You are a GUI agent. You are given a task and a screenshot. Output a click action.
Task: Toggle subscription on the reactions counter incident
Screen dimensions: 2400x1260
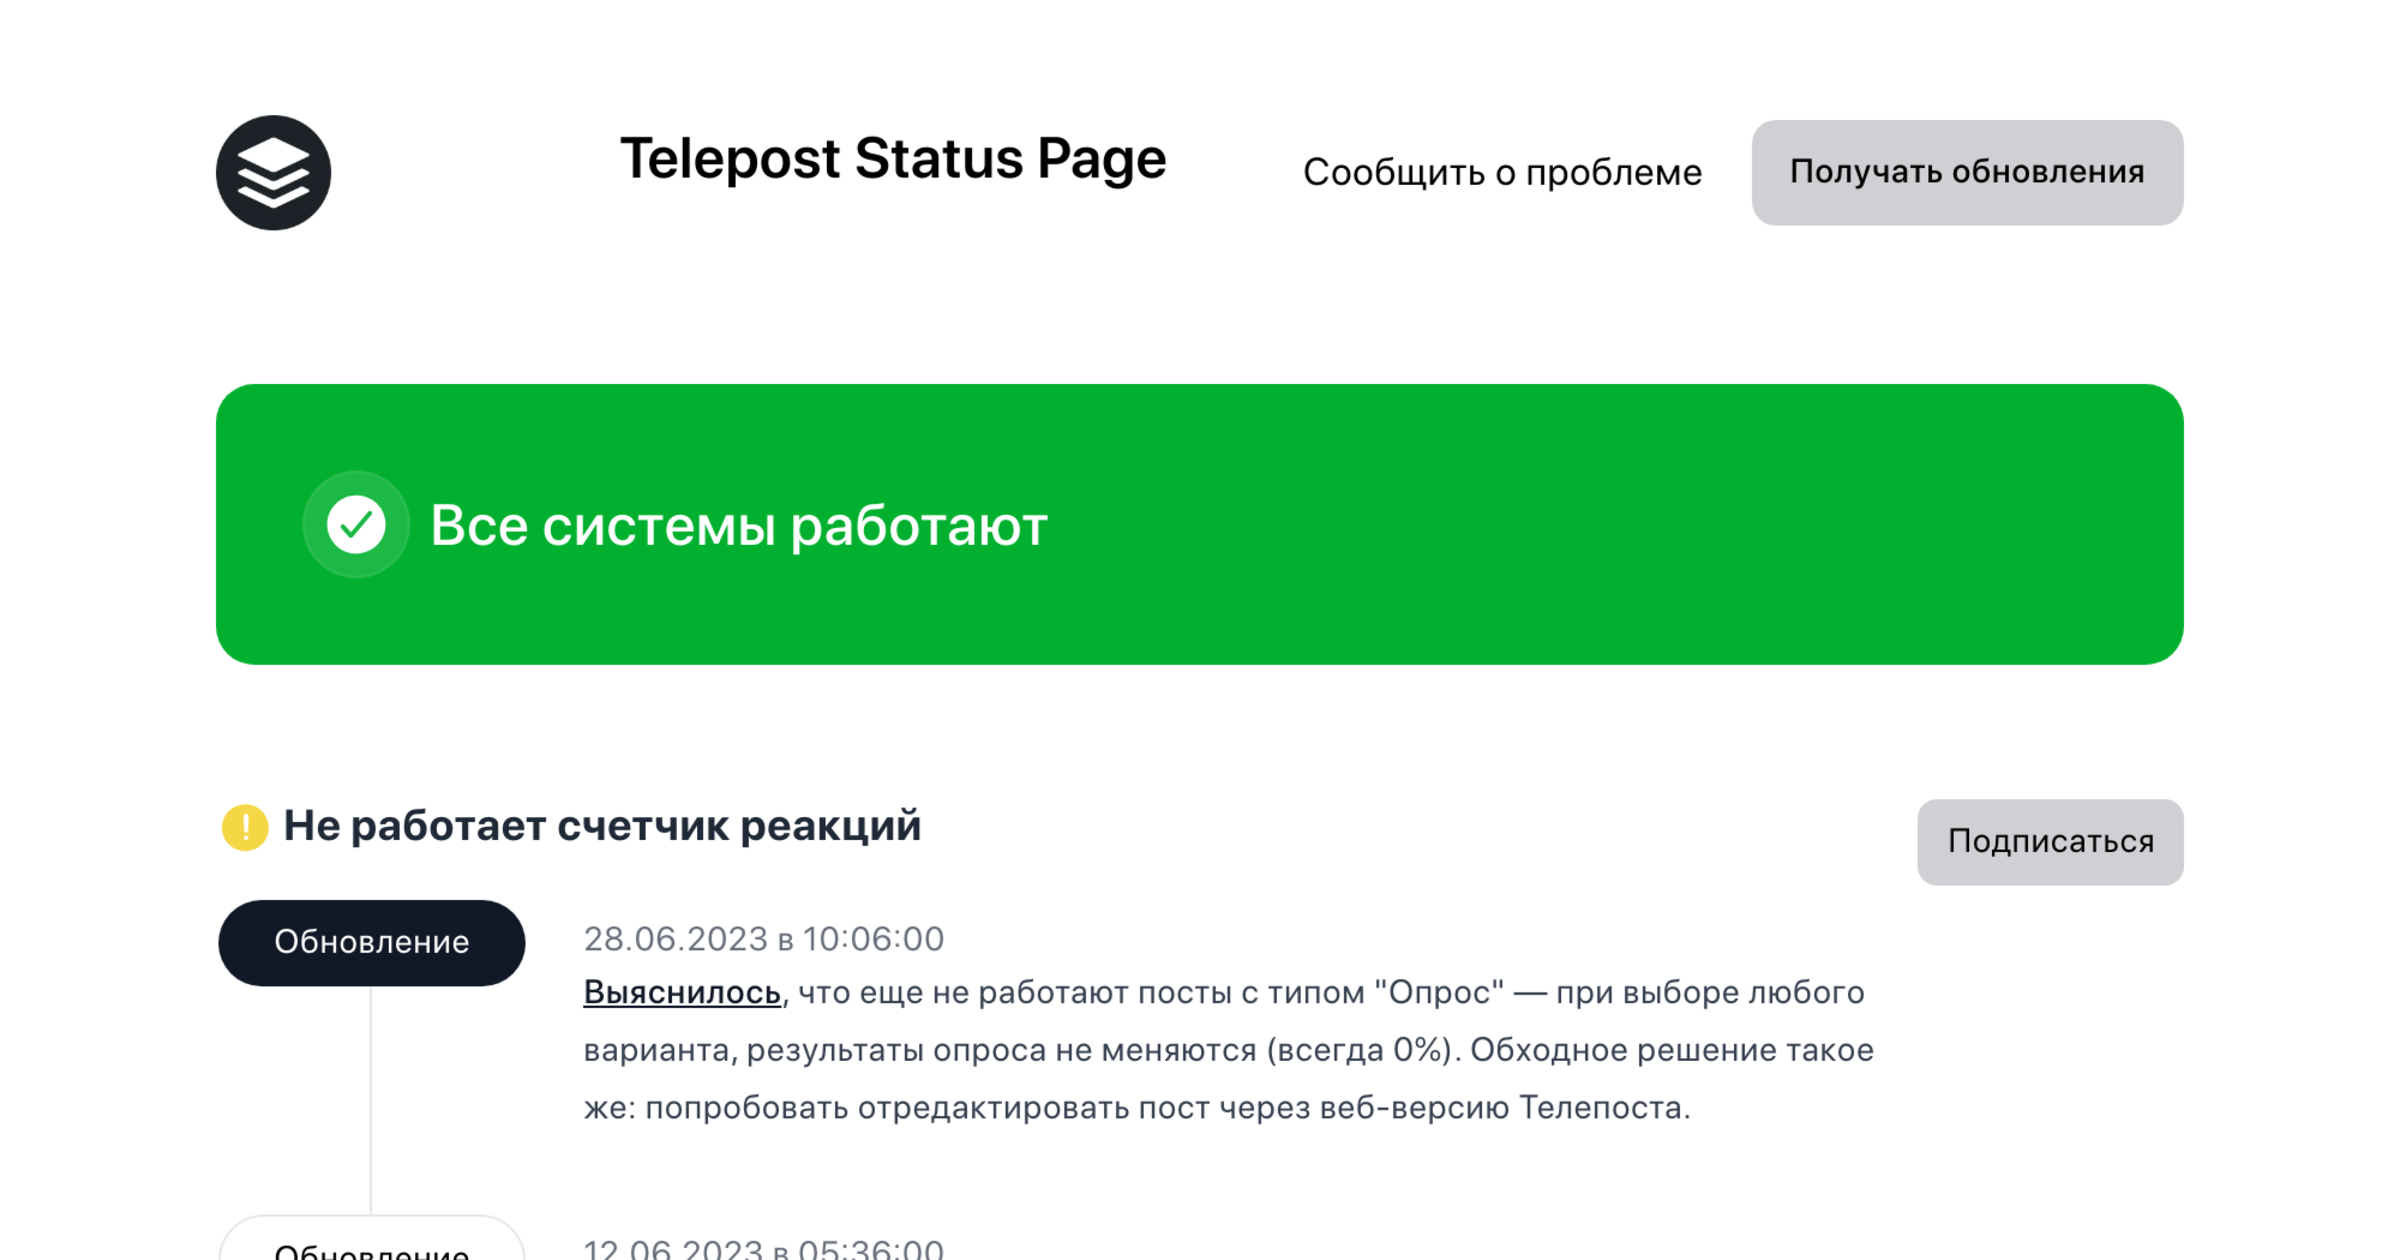coord(2049,842)
